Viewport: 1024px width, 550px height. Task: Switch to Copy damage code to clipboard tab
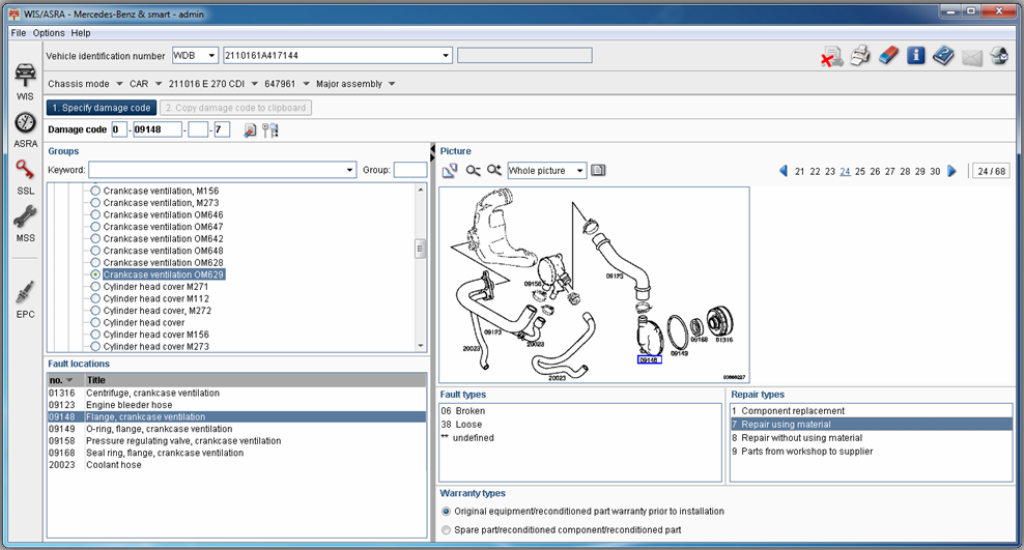235,108
